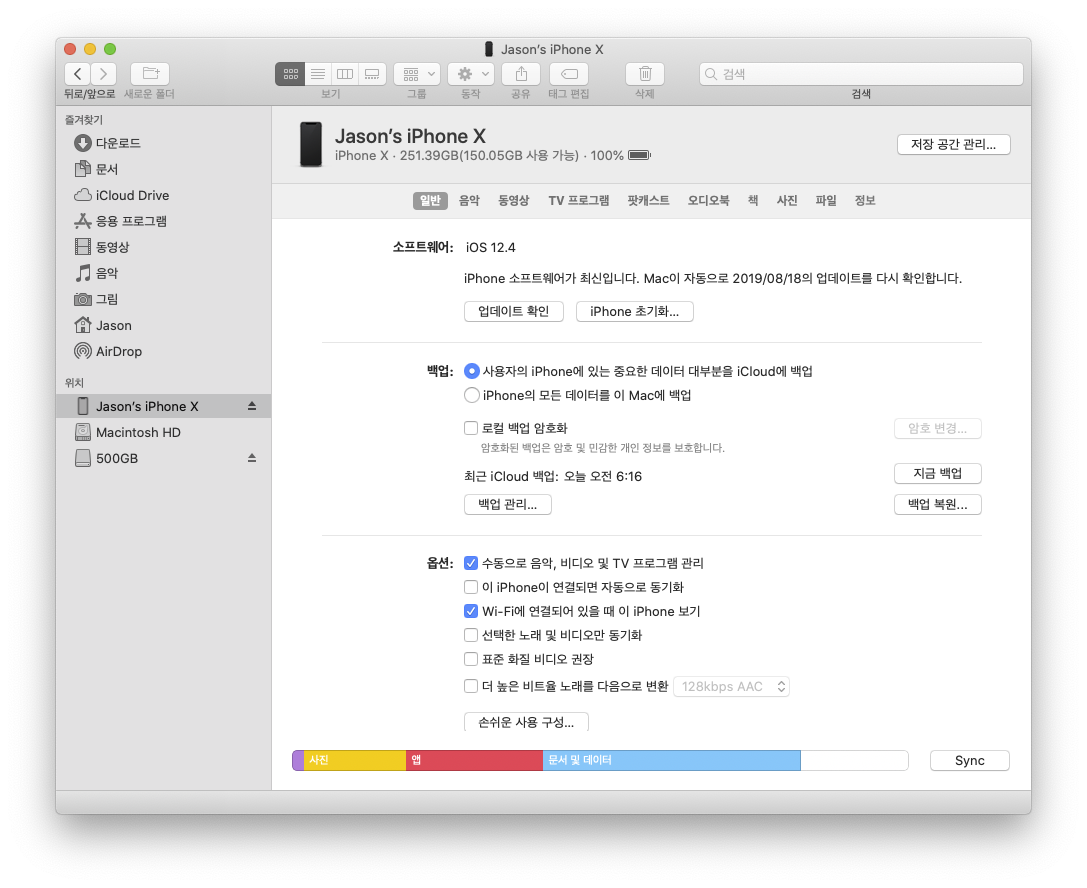Click the 업데이트 확인 button
This screenshot has height=888, width=1087.
514,311
